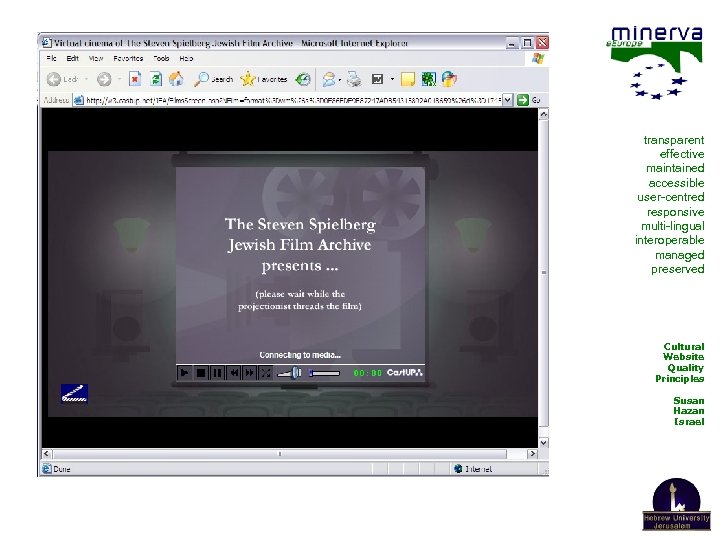
Task: Minimize the Internet Explorer window
Action: [512, 43]
